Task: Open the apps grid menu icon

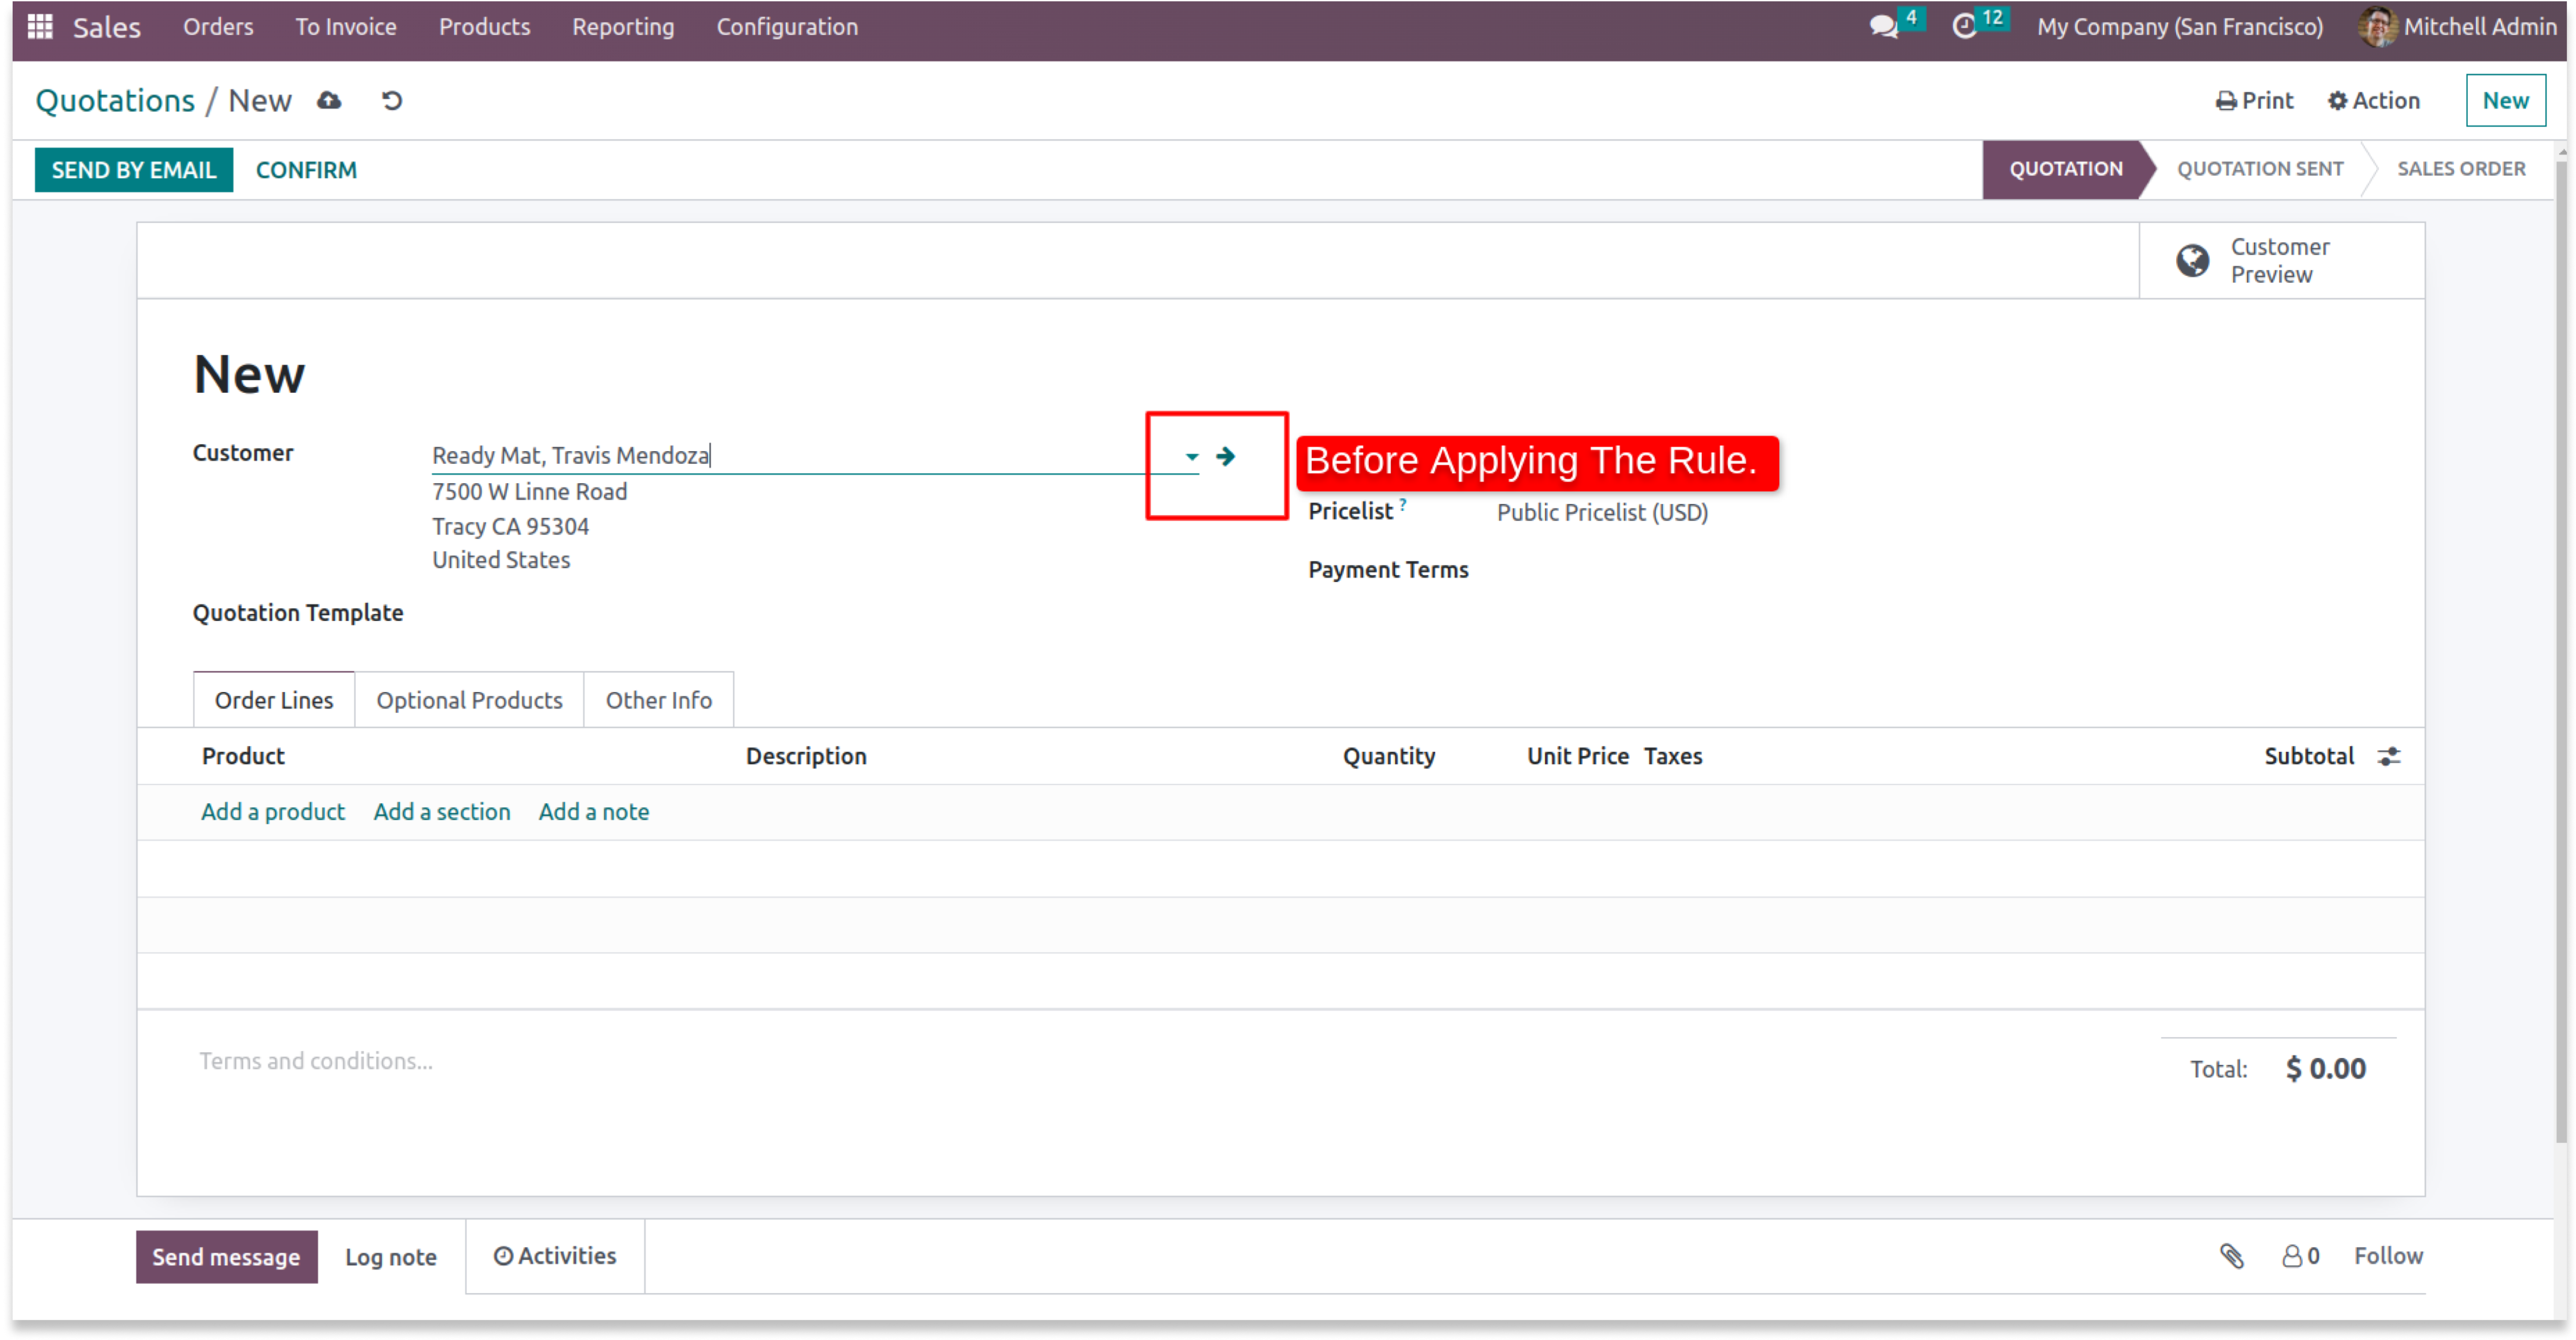Action: pyautogui.click(x=40, y=27)
